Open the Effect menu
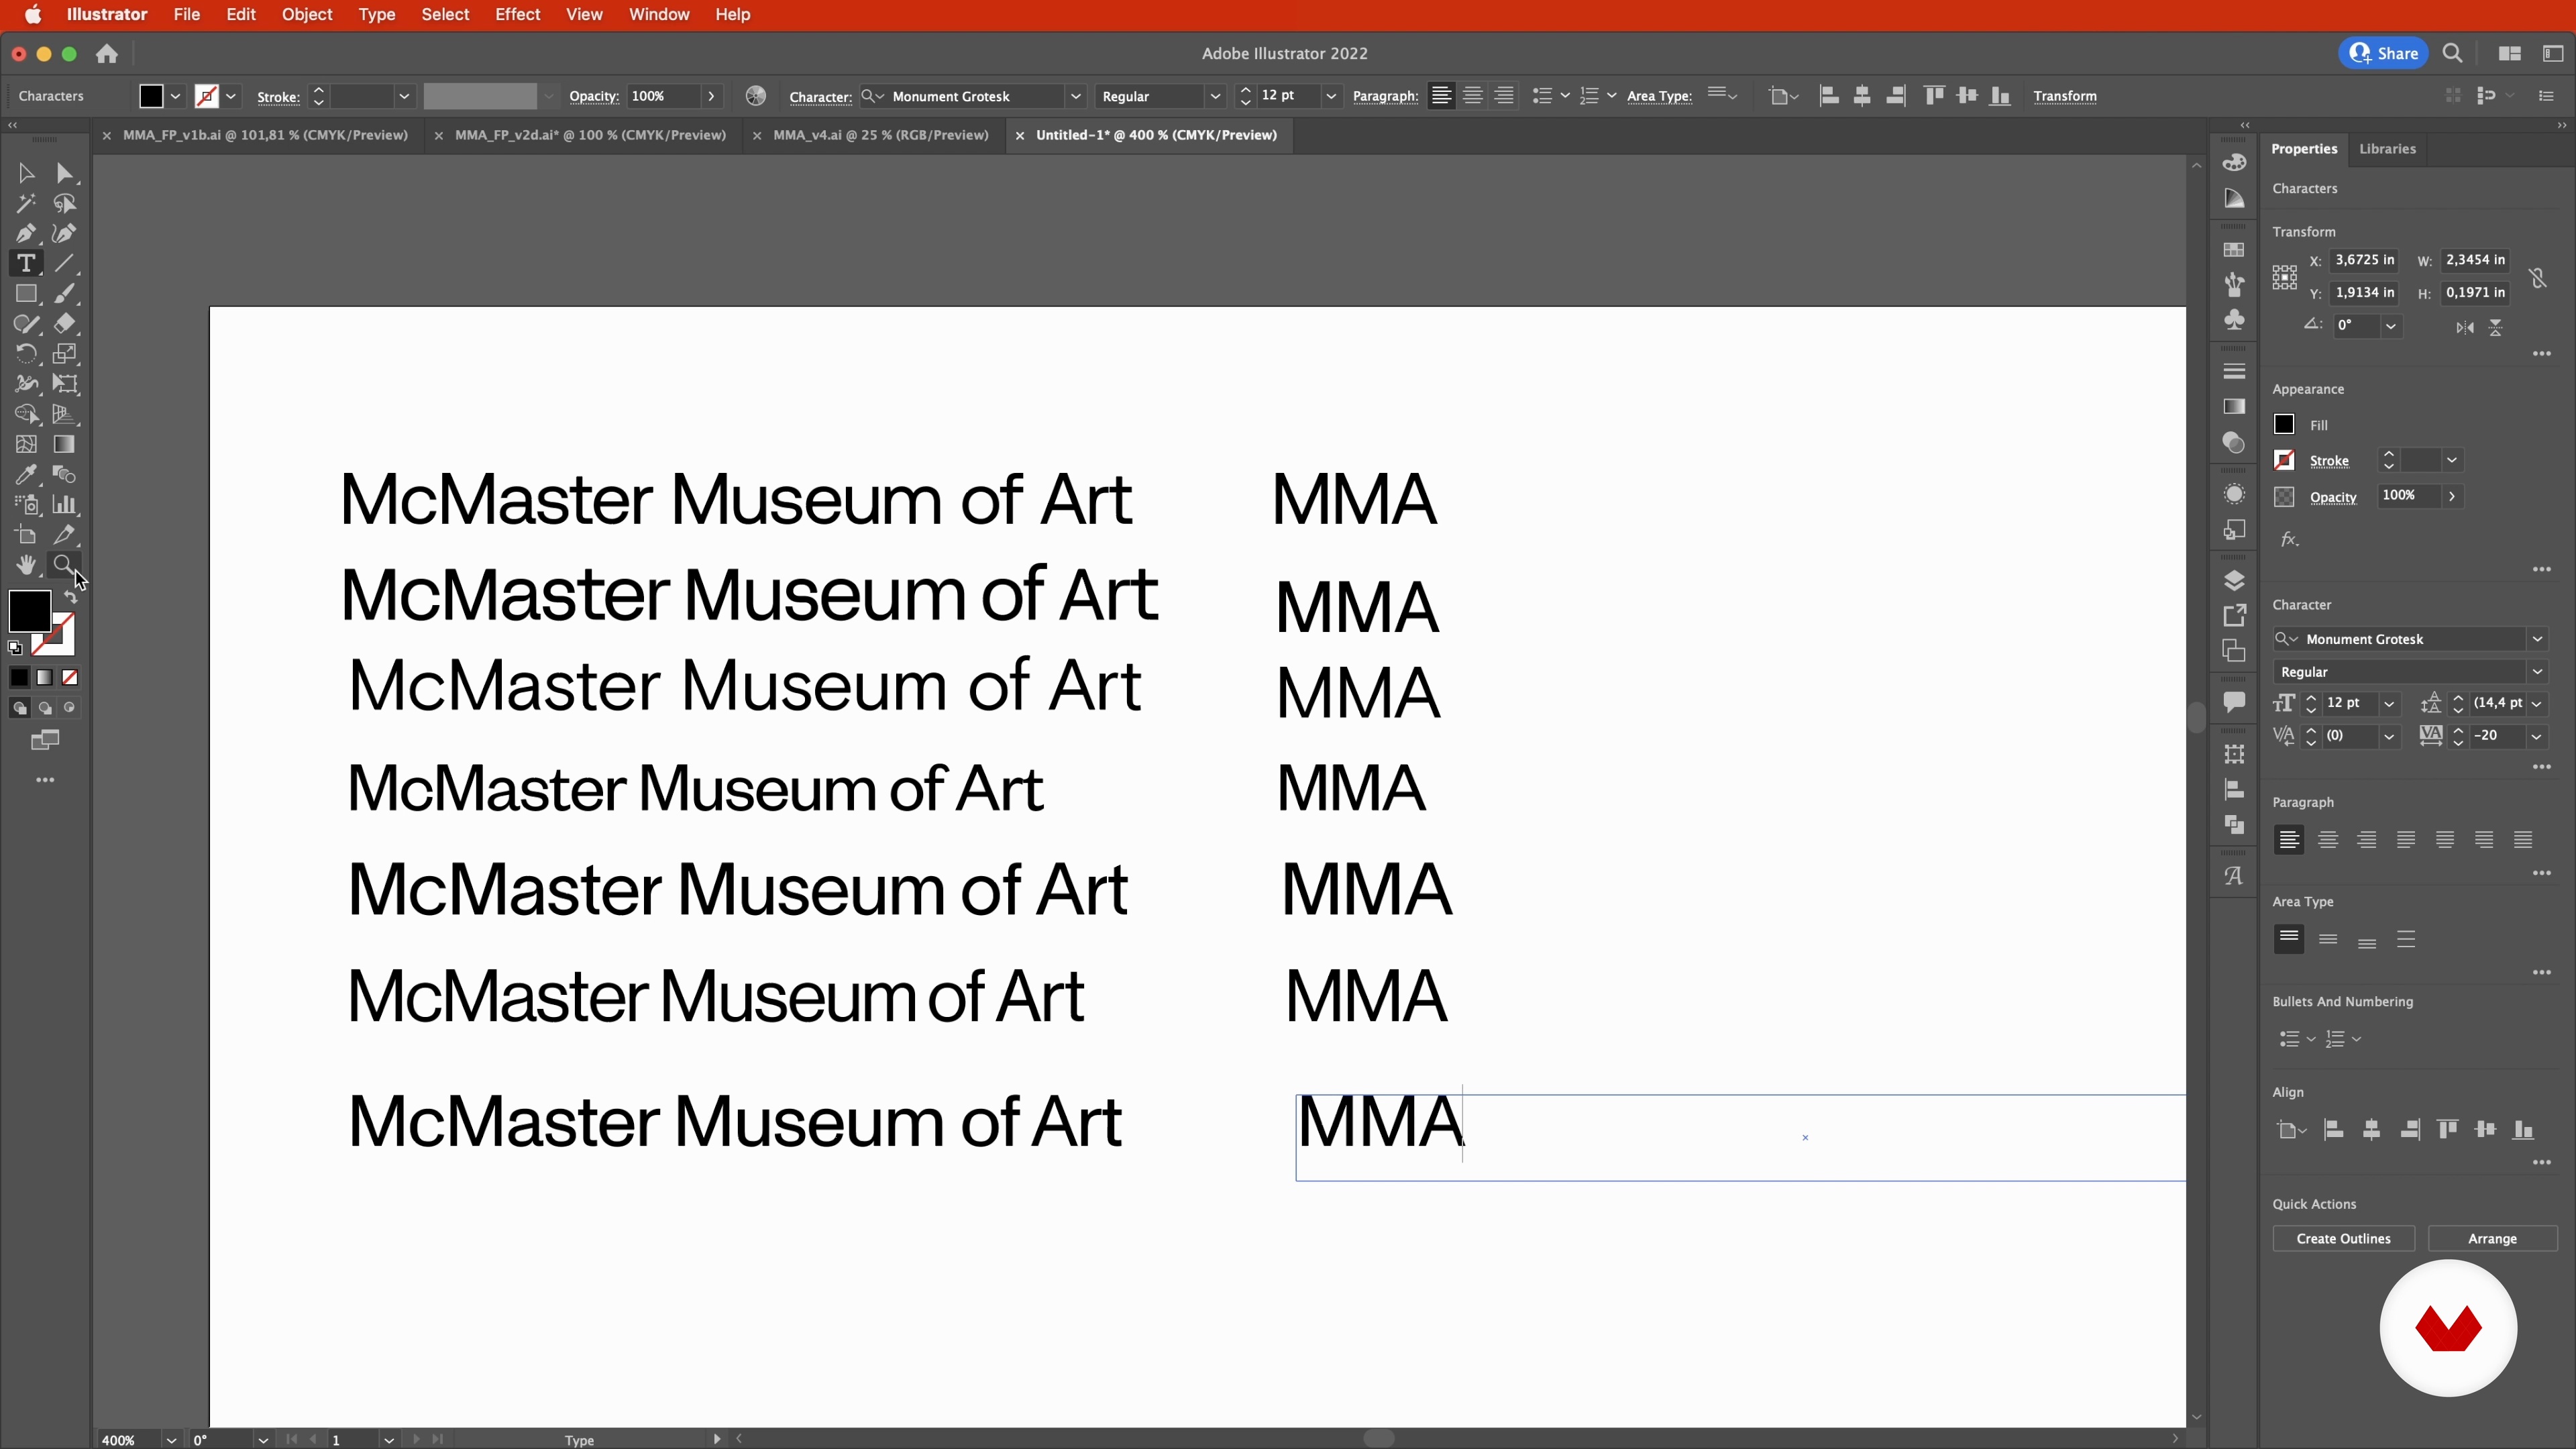This screenshot has width=2576, height=1449. point(517,14)
